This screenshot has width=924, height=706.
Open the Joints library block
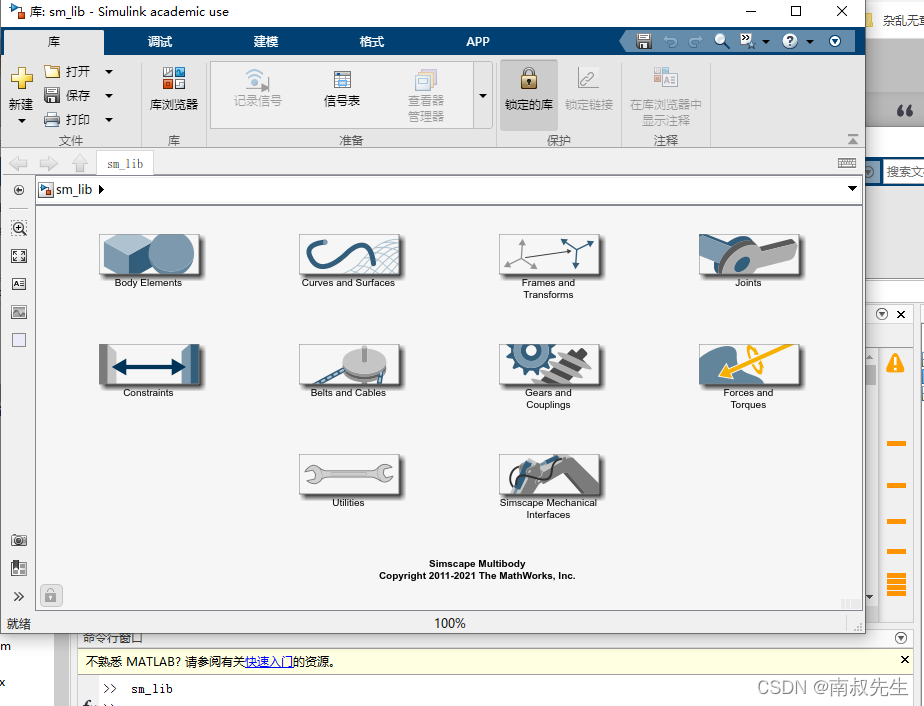pos(748,255)
